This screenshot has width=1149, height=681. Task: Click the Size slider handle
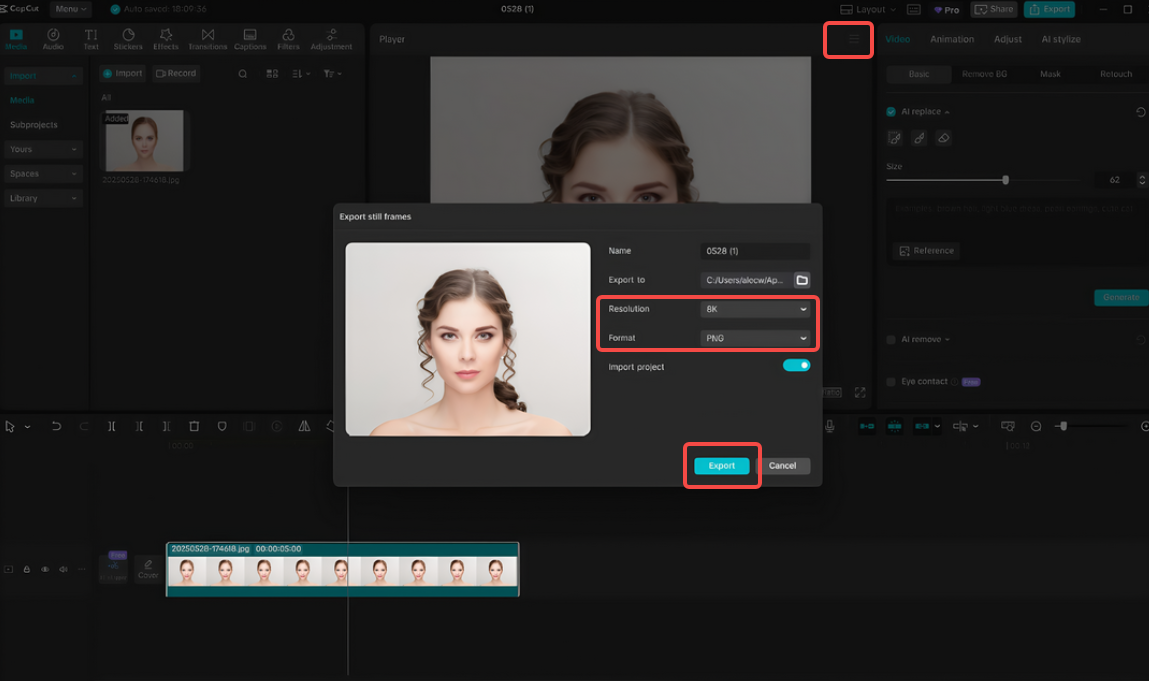pyautogui.click(x=1005, y=180)
